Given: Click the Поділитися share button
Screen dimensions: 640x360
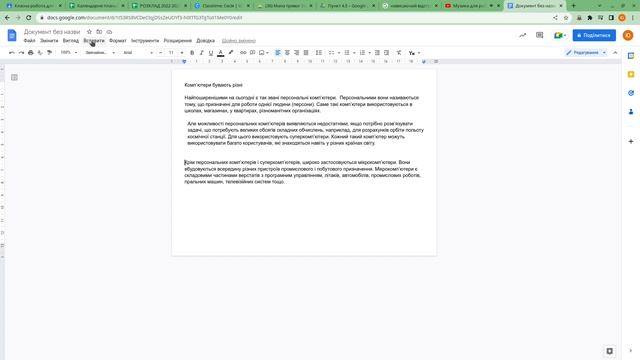Looking at the screenshot, I should (x=594, y=36).
